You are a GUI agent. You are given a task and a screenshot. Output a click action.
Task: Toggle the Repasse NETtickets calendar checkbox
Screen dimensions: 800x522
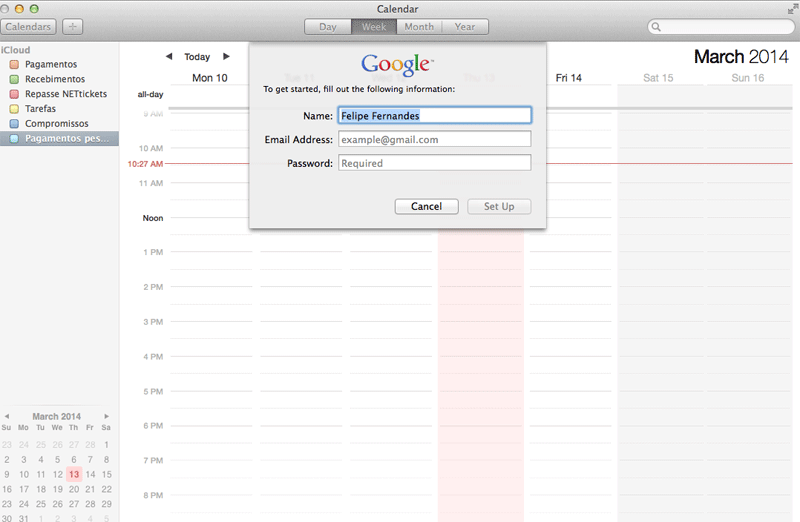point(14,94)
